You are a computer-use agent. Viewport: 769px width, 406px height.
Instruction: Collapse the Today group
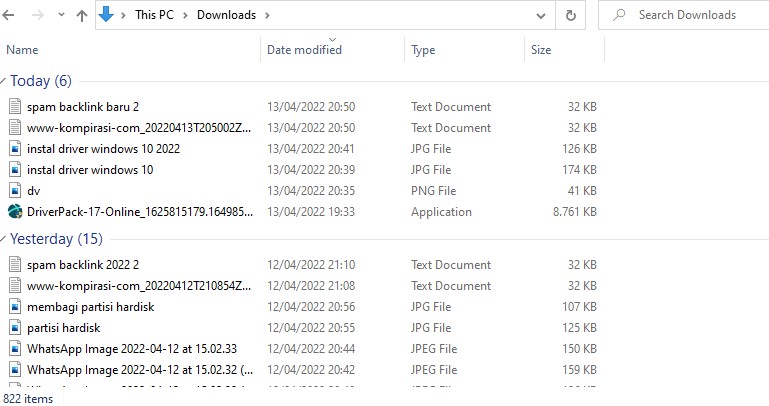[4, 82]
